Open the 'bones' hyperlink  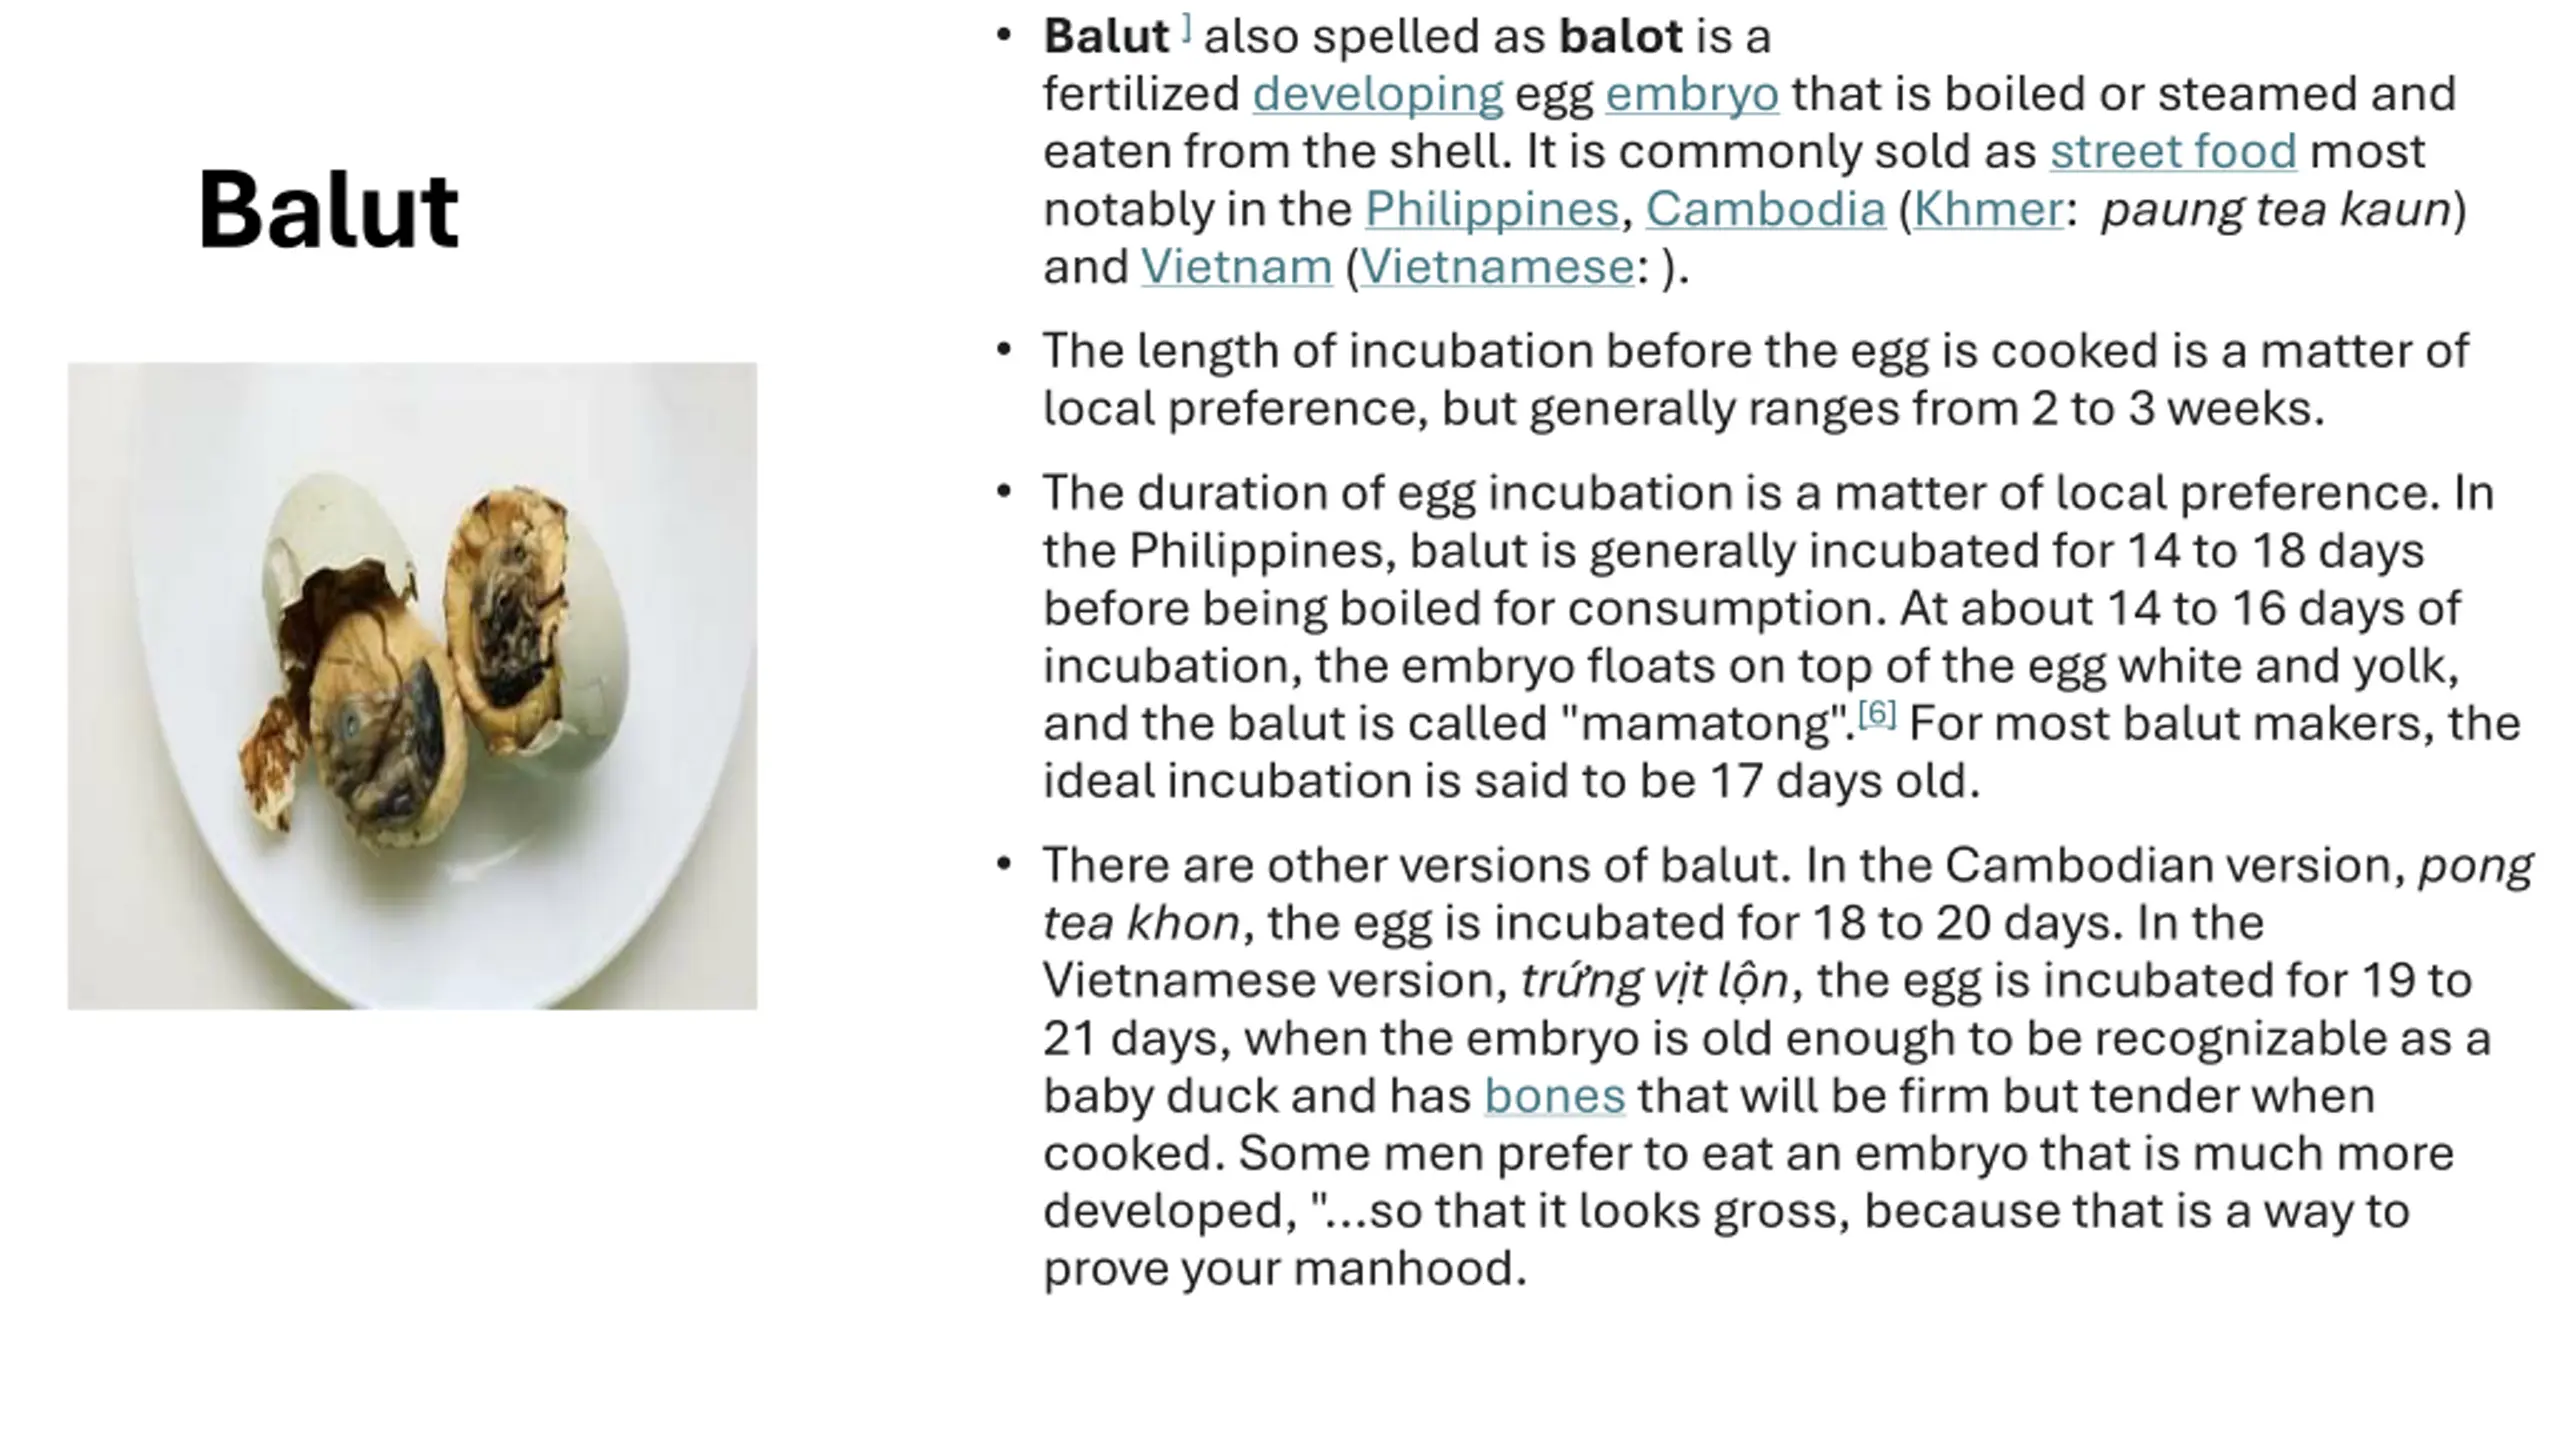point(1554,1096)
